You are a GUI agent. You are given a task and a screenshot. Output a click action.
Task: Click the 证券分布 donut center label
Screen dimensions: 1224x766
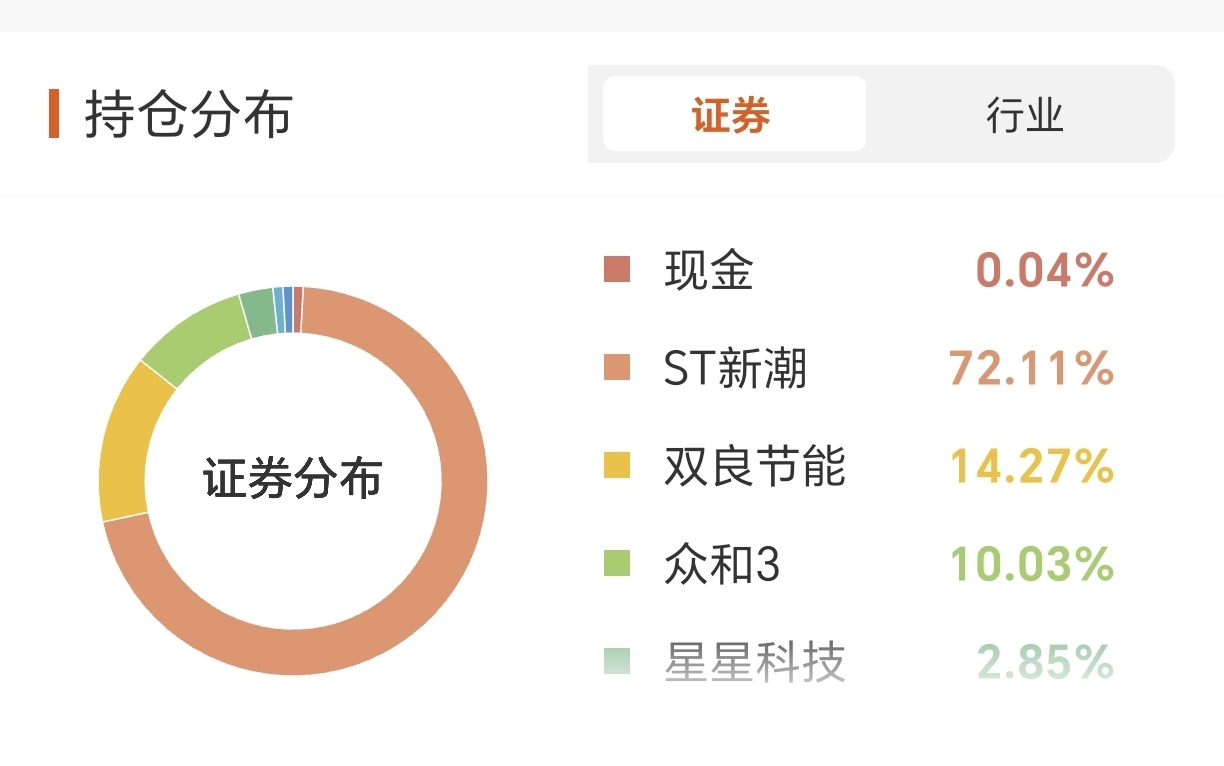293,478
